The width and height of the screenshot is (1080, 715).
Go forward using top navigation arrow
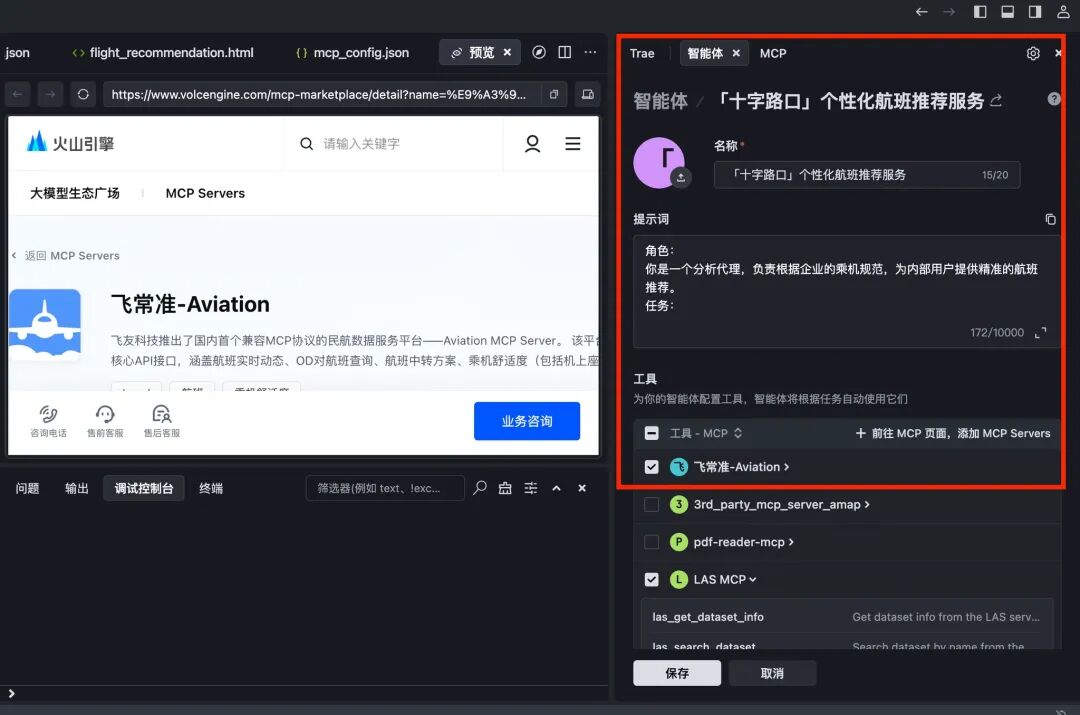click(949, 12)
